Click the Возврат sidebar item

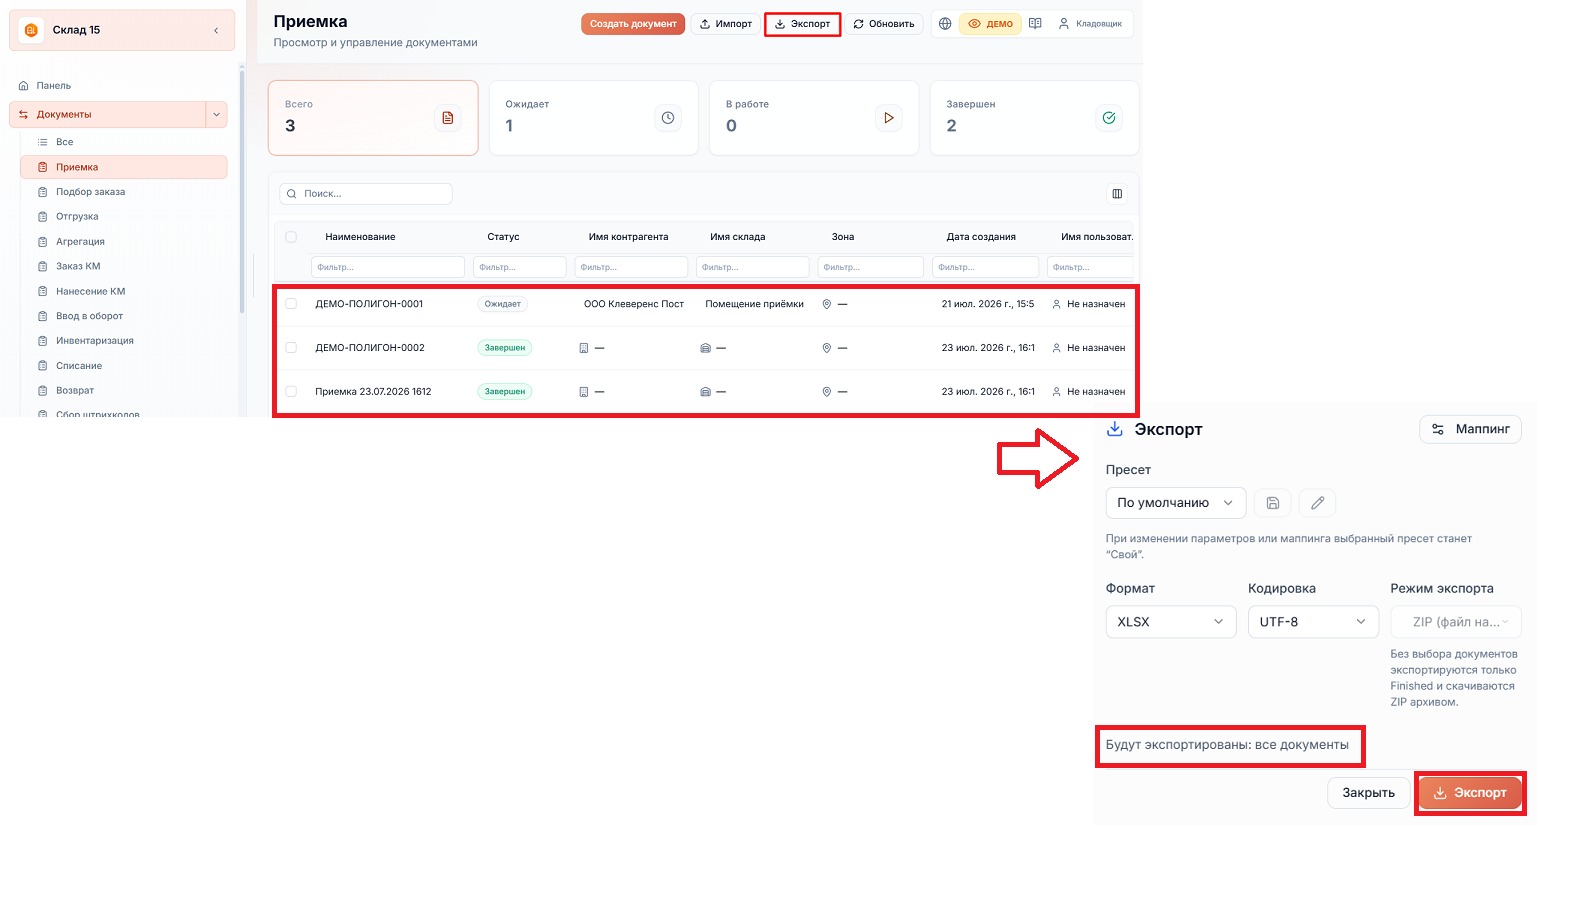75,391
